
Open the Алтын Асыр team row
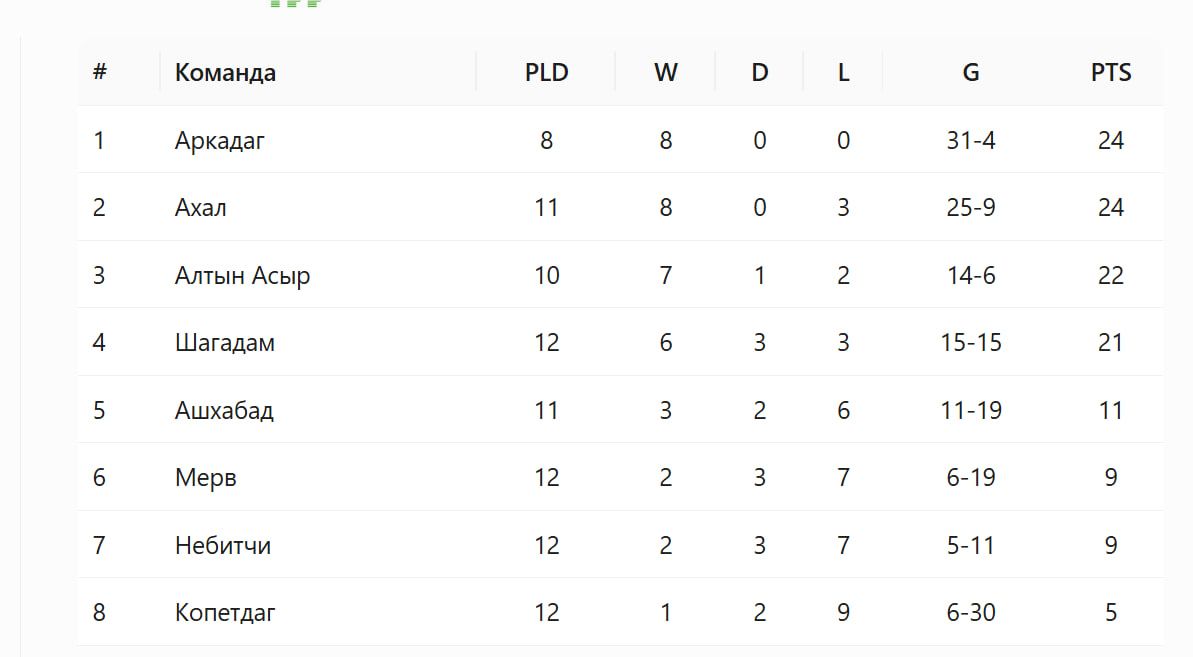pos(621,275)
